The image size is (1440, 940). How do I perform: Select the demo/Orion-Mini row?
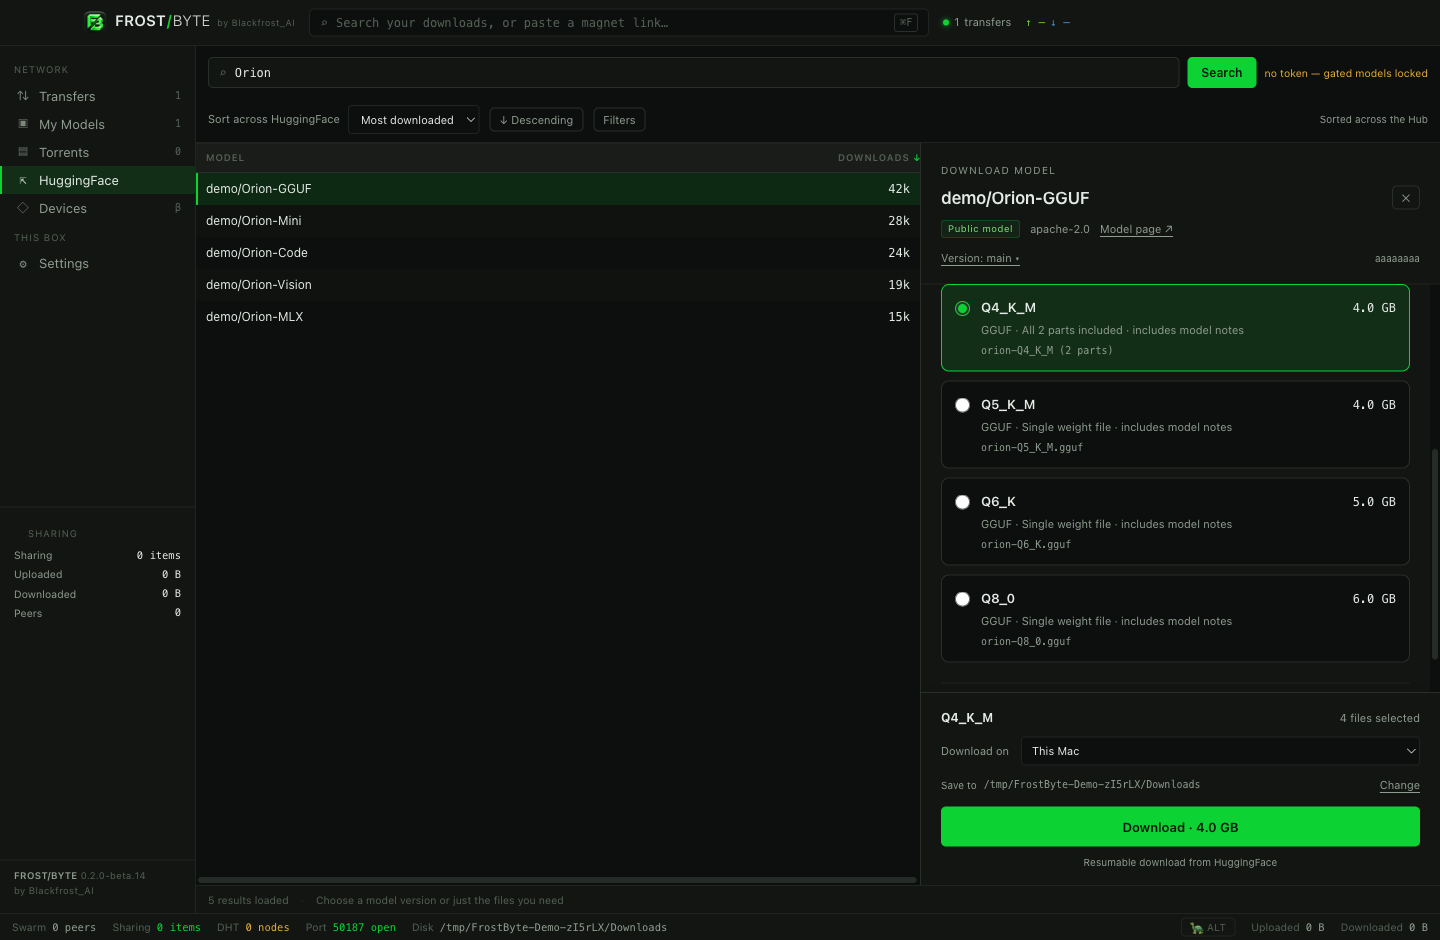pos(558,221)
